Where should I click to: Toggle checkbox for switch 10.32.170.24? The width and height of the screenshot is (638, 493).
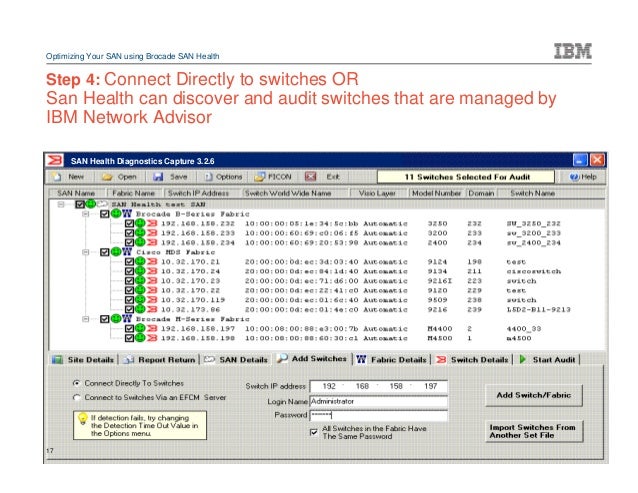[x=129, y=271]
